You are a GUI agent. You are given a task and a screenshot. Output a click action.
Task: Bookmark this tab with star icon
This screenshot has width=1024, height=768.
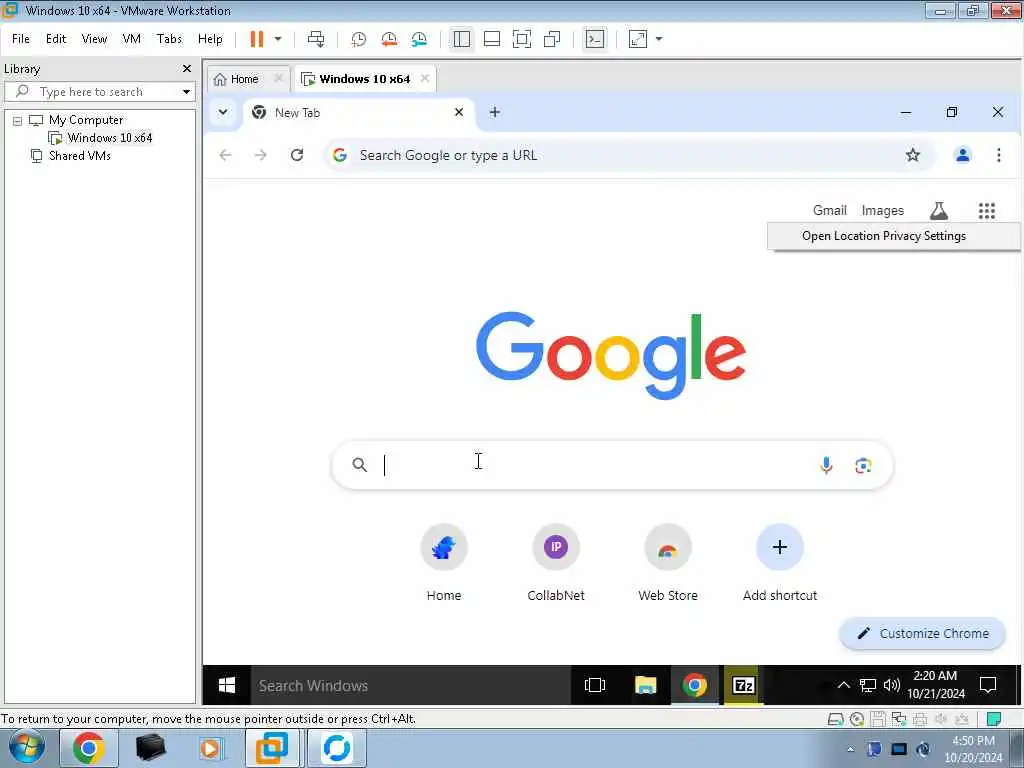[x=913, y=155]
